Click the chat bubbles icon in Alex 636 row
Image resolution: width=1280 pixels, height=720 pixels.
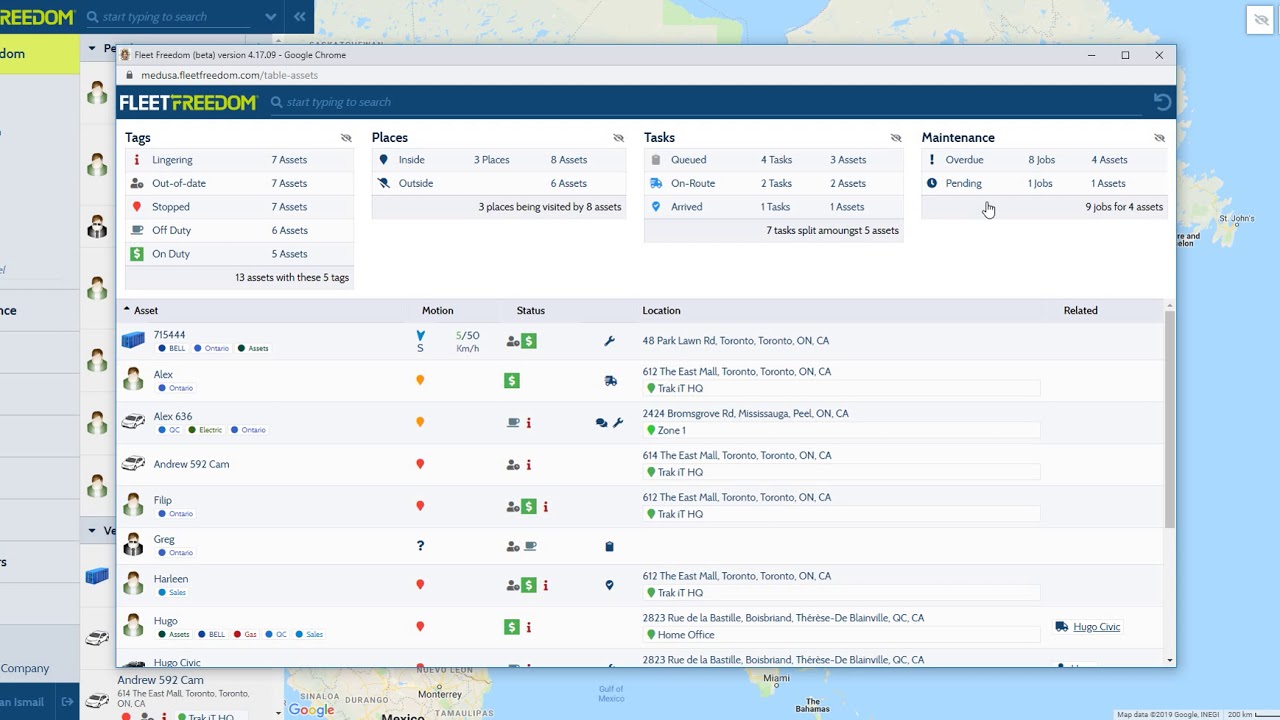601,423
